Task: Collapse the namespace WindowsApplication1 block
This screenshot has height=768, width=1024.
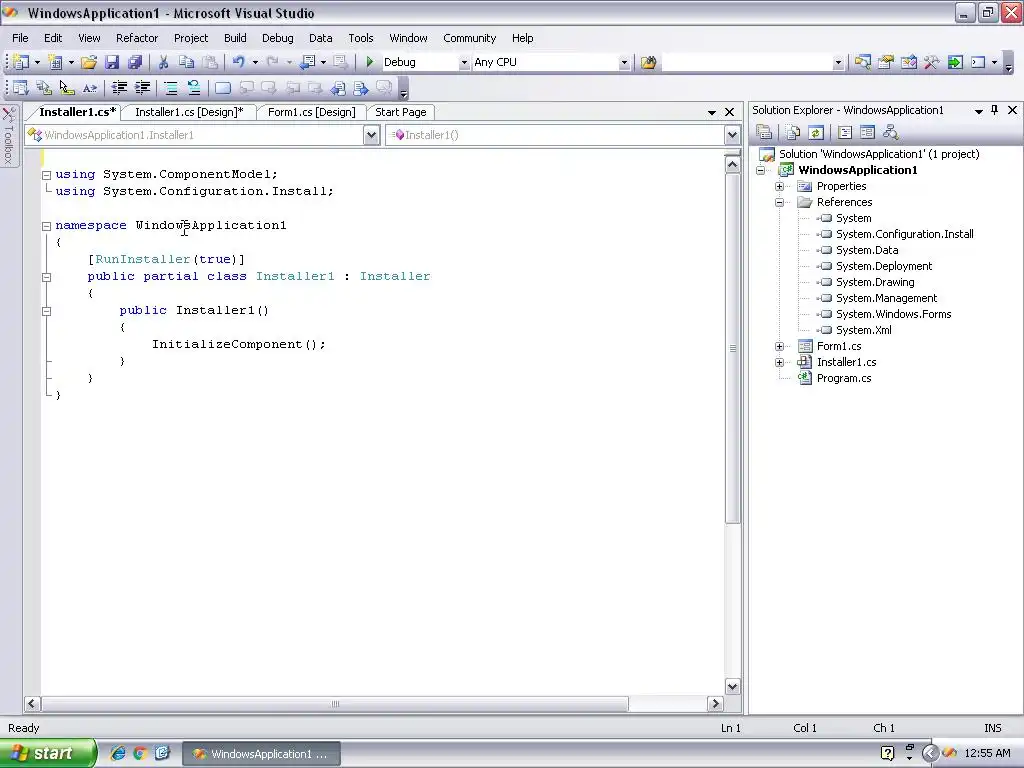Action: pos(46,226)
